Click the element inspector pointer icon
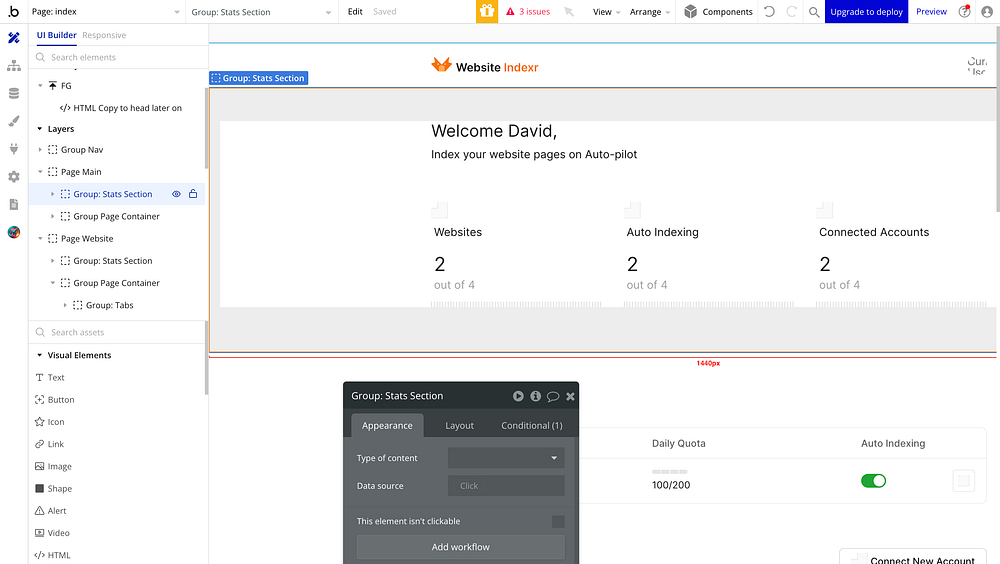Screen dimensions: 1000x564 pyautogui.click(x=569, y=11)
